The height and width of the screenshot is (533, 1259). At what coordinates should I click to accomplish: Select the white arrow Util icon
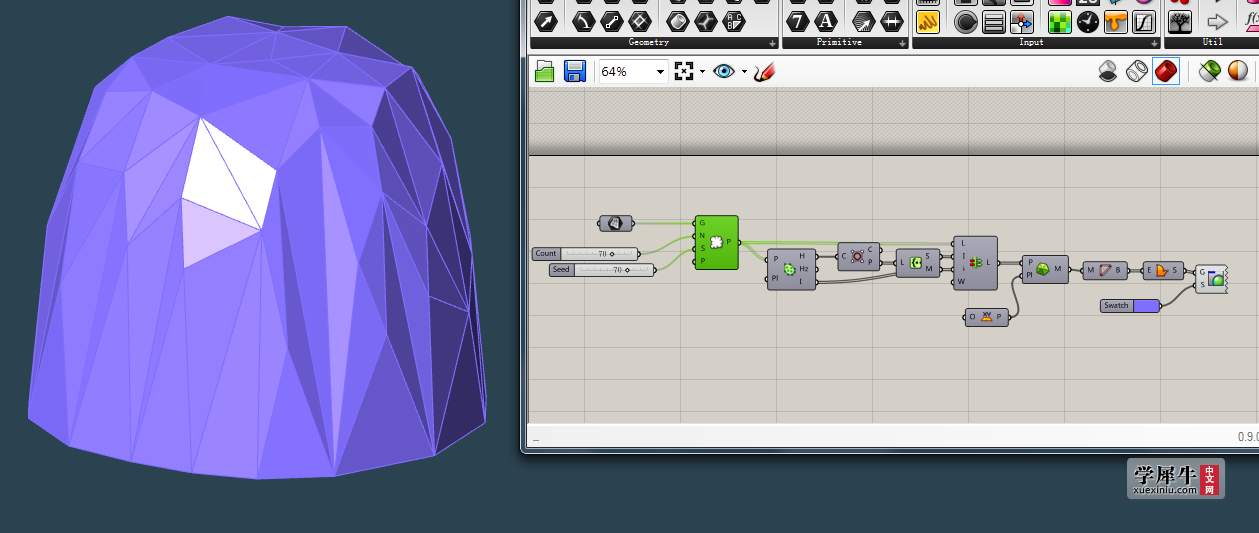tap(1217, 21)
